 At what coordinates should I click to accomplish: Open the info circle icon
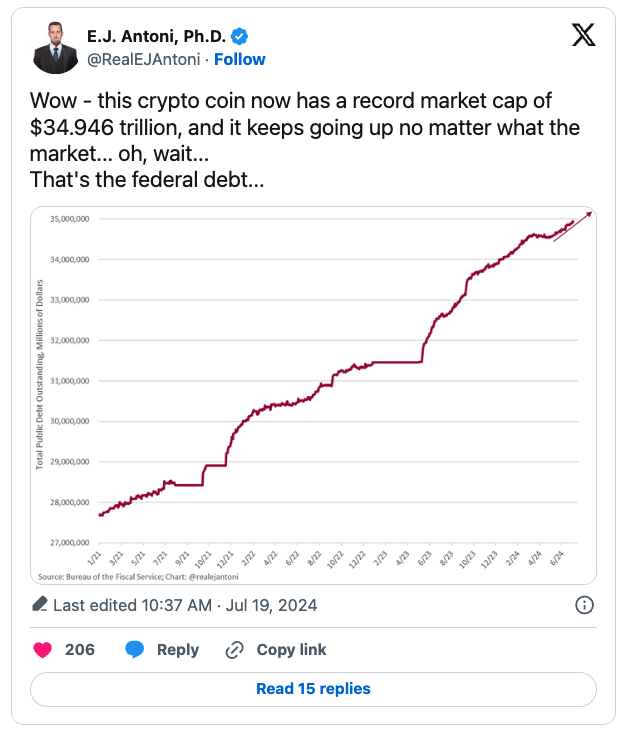(585, 605)
